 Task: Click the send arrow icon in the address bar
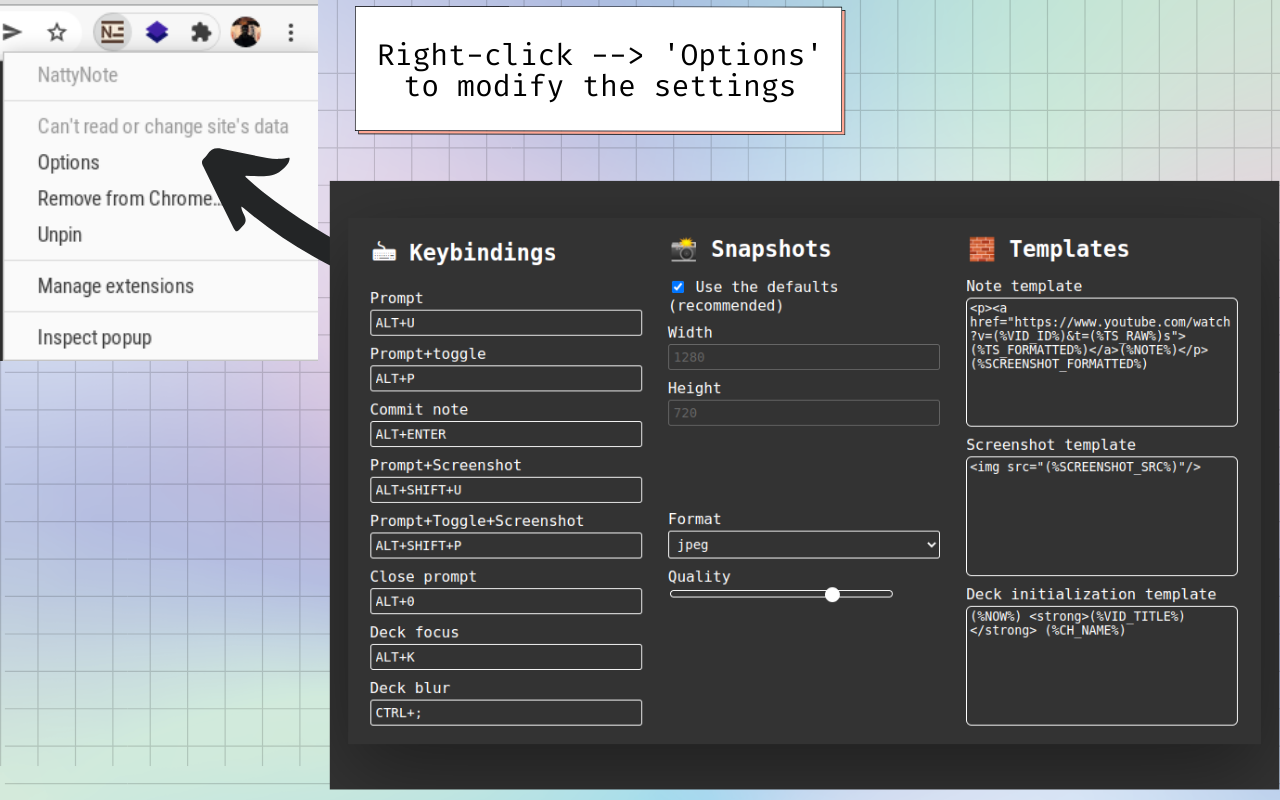[11, 33]
